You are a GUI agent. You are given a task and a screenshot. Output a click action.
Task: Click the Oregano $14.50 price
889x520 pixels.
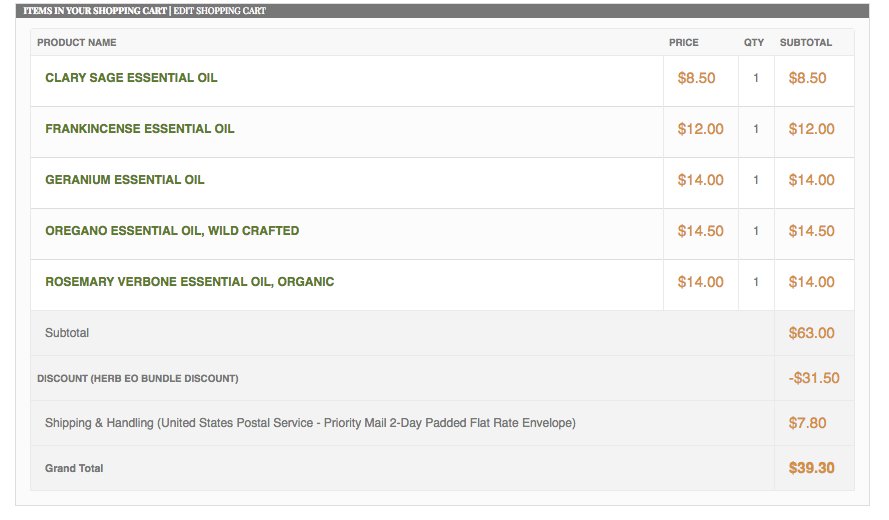pos(700,231)
